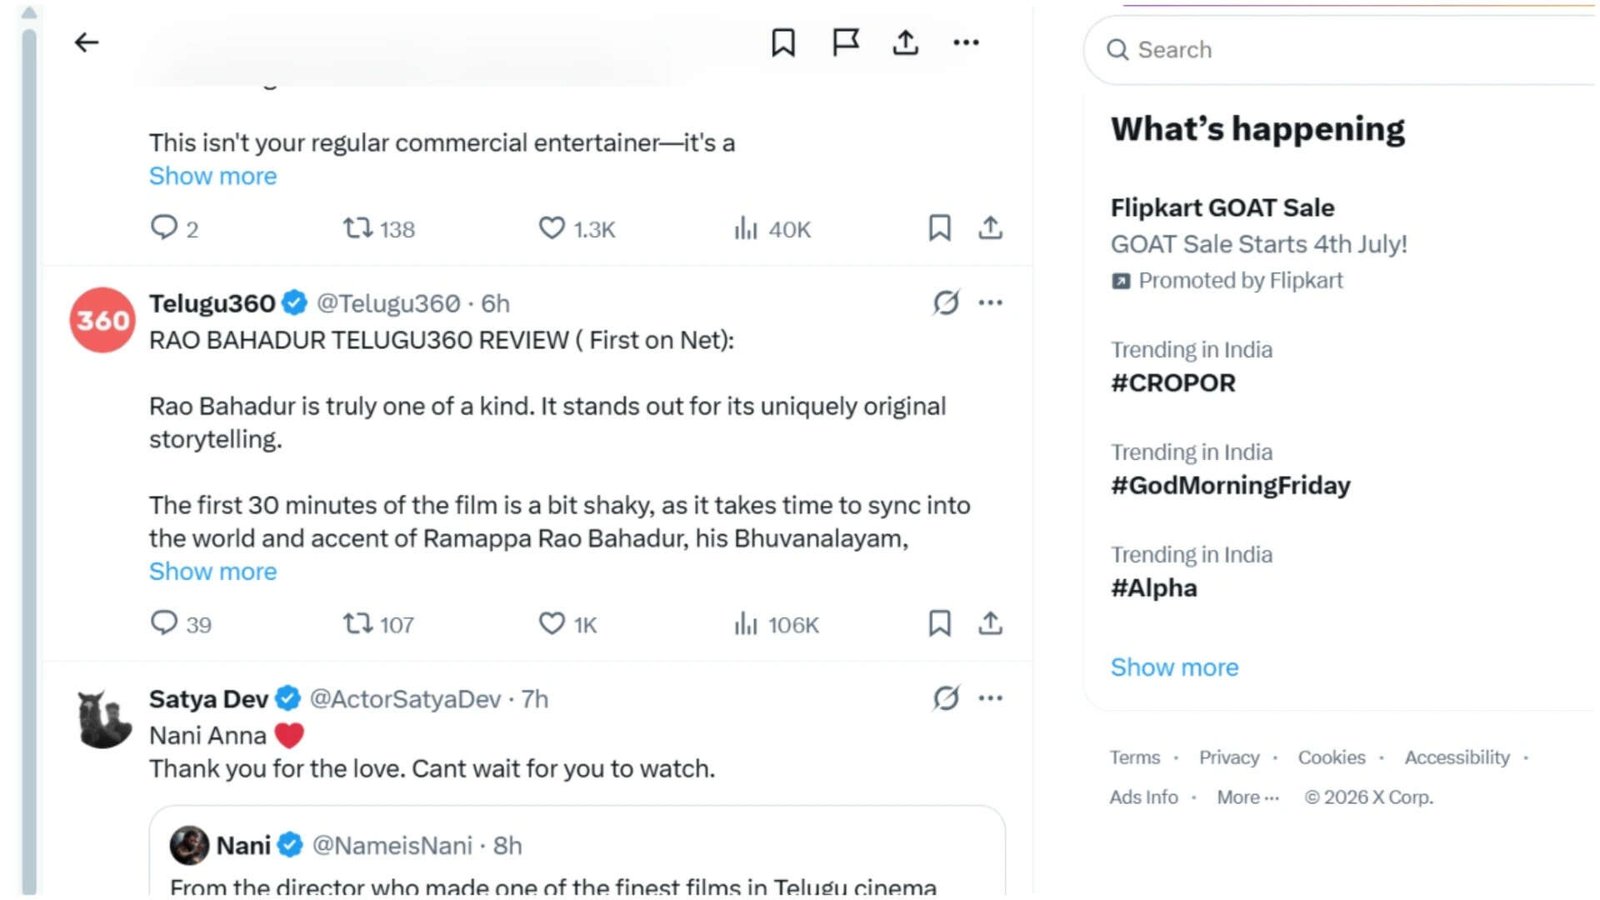Bookmark post via top header bookmark icon

click(783, 42)
